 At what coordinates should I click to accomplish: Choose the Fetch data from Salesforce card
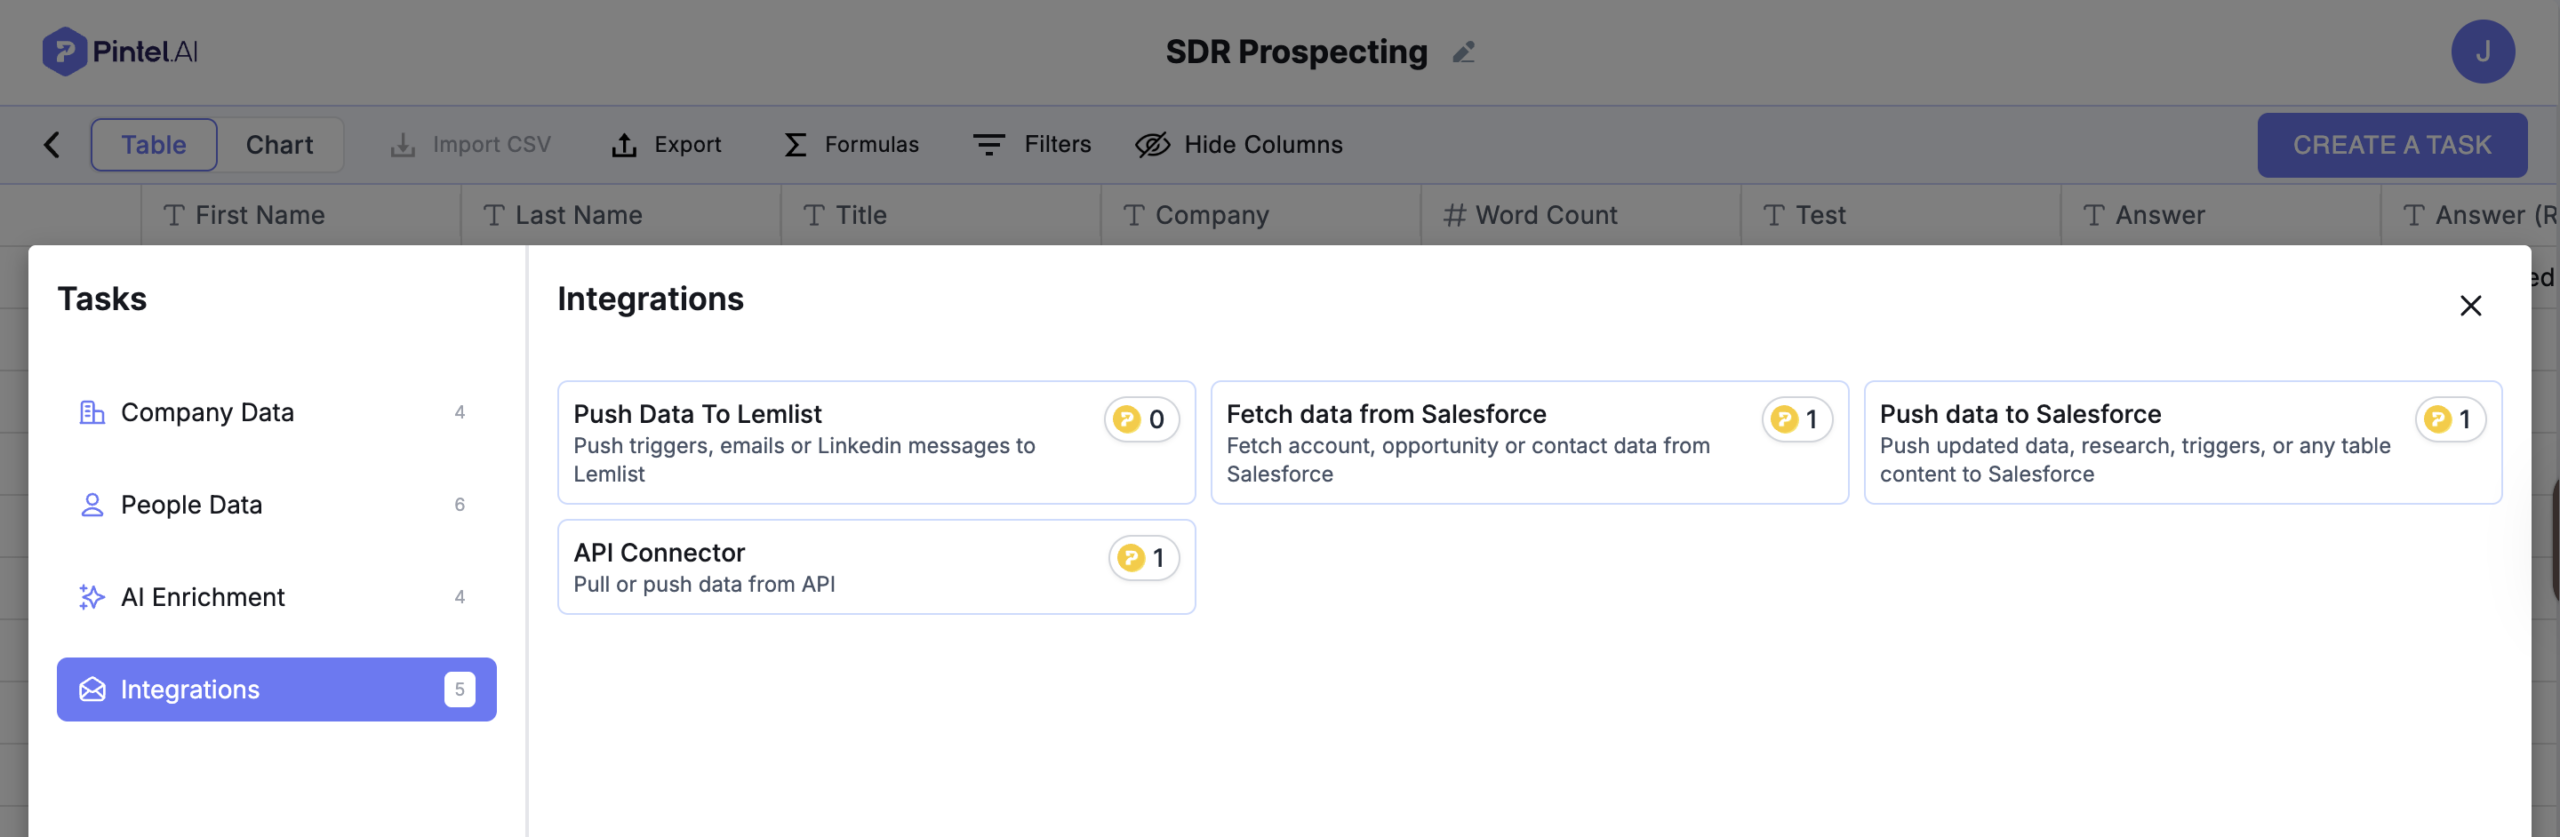pos(1529,442)
